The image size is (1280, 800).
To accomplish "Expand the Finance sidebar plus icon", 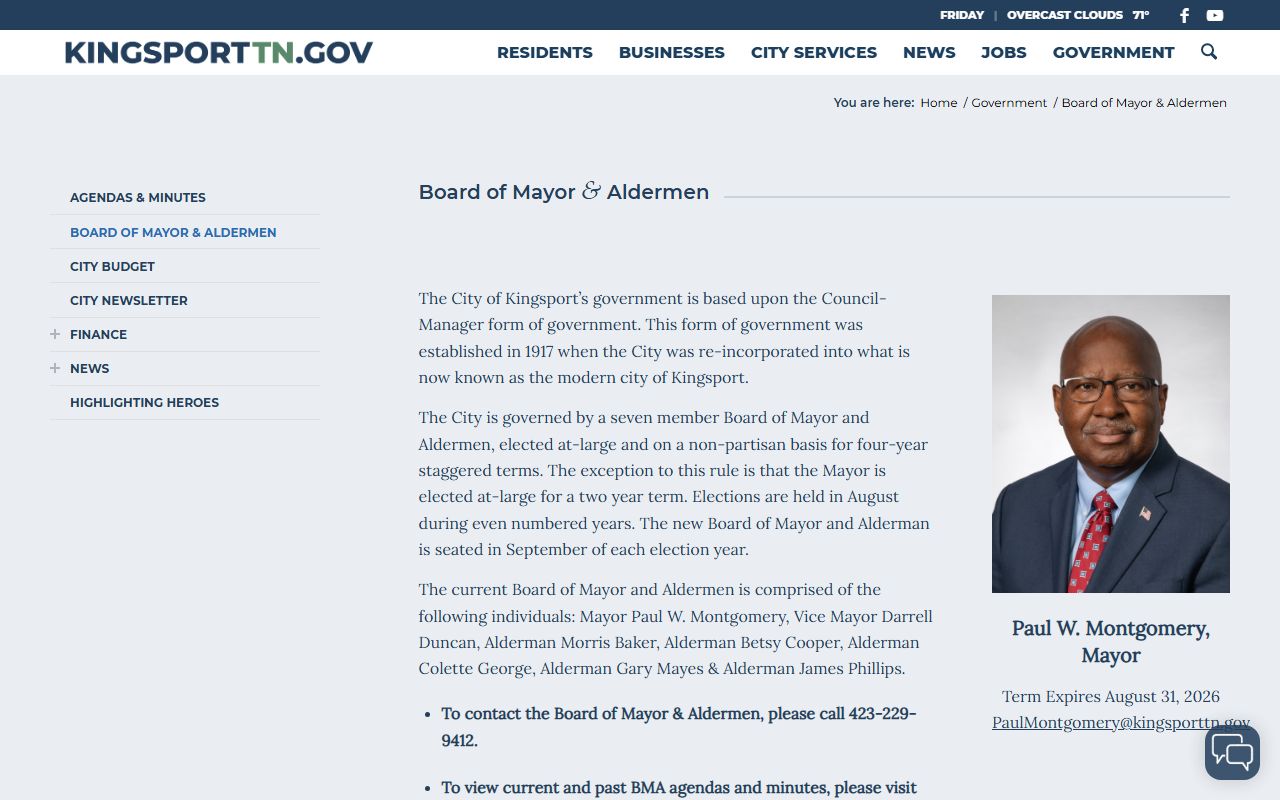I will coord(55,334).
